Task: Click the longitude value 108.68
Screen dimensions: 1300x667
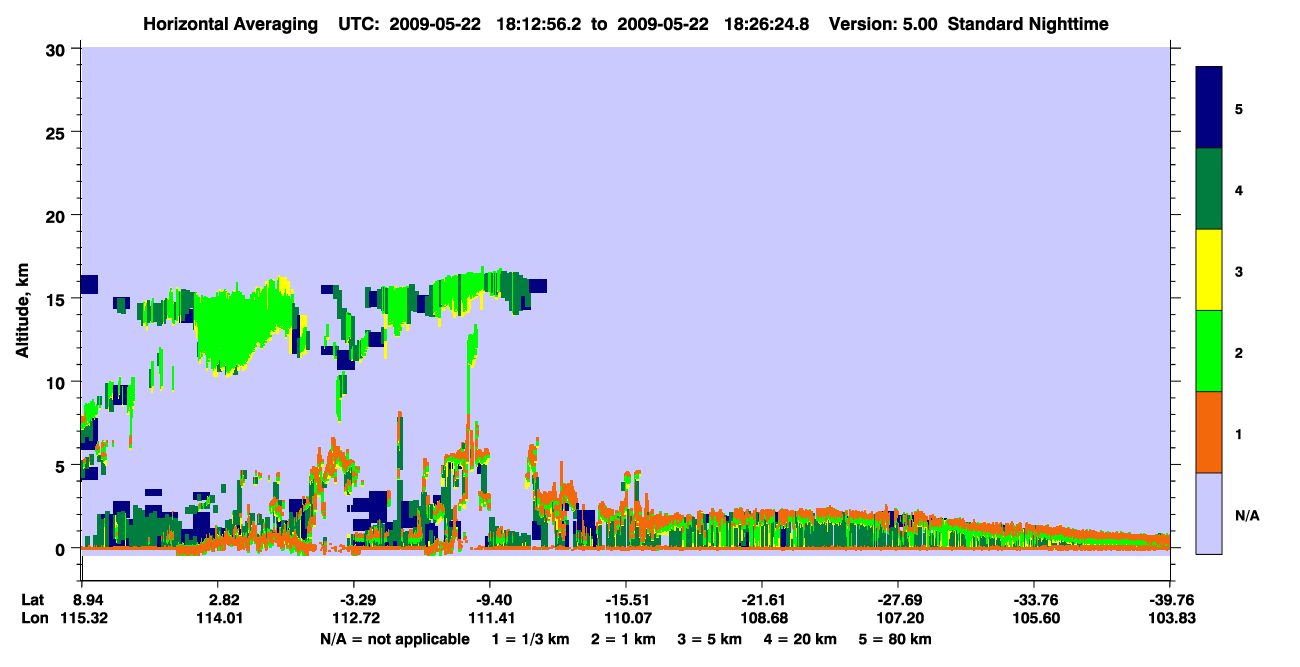Action: [x=762, y=619]
